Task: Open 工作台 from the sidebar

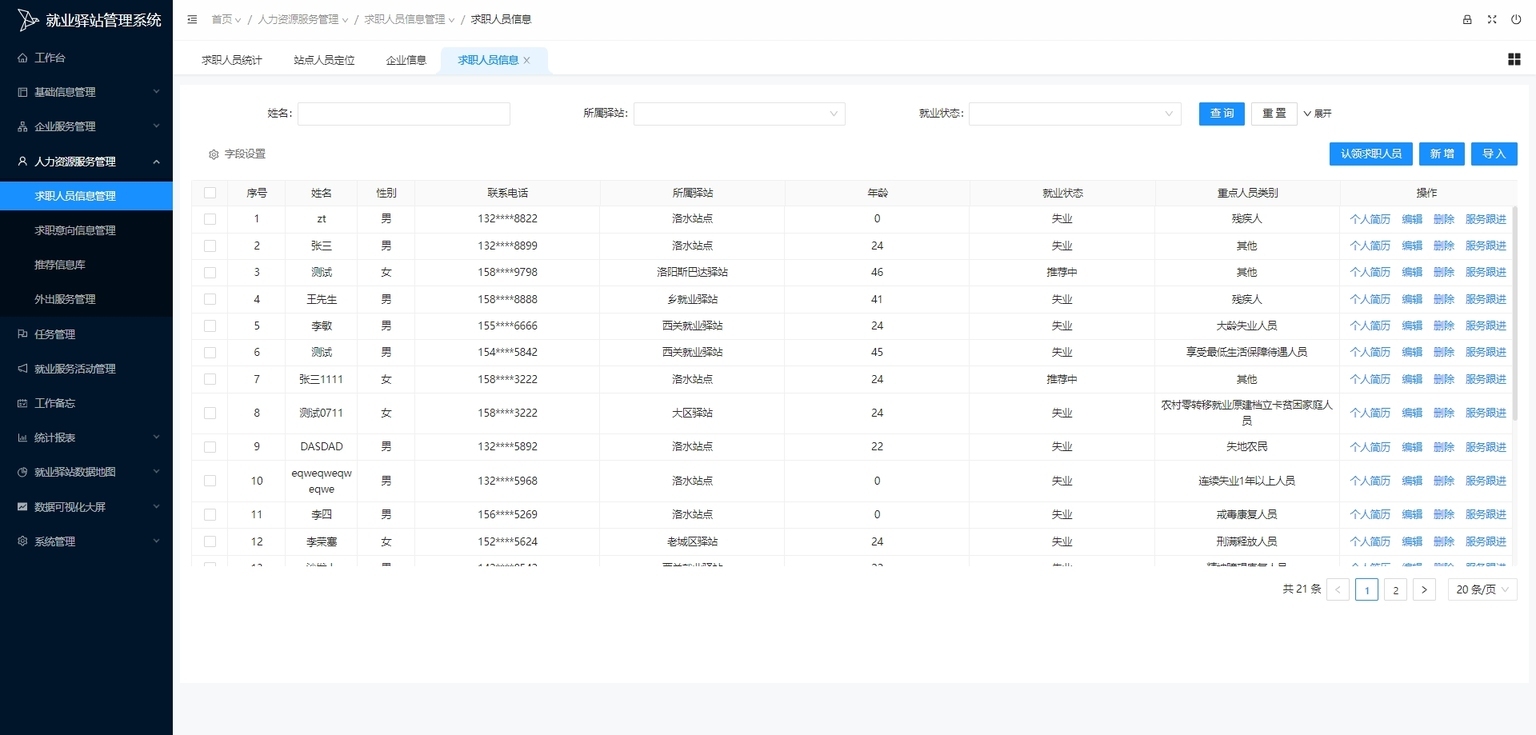Action: [x=50, y=58]
